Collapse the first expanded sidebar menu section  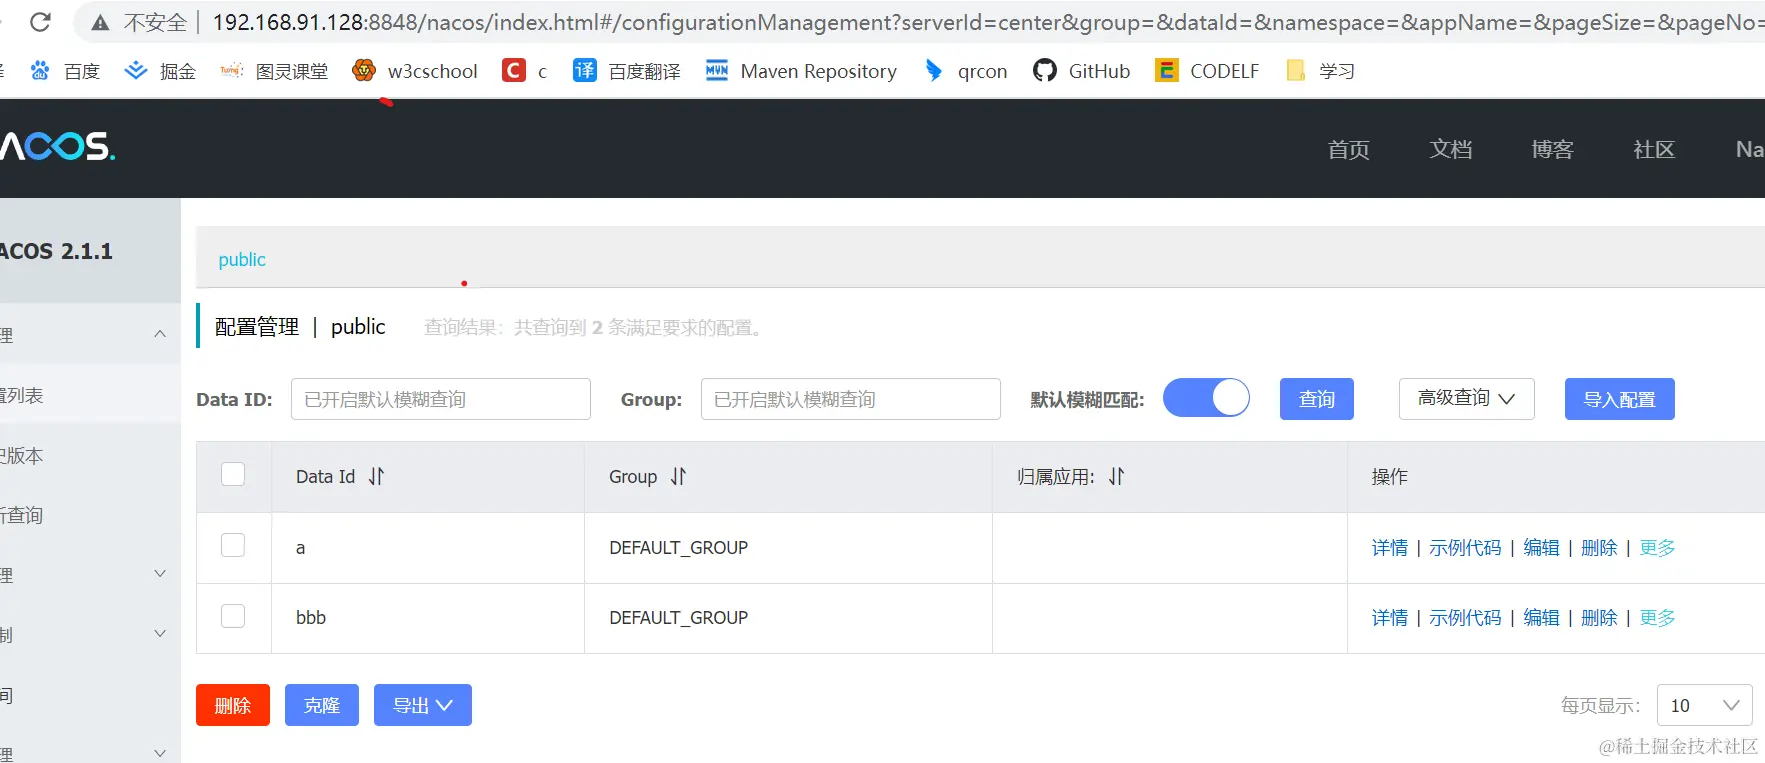(160, 334)
